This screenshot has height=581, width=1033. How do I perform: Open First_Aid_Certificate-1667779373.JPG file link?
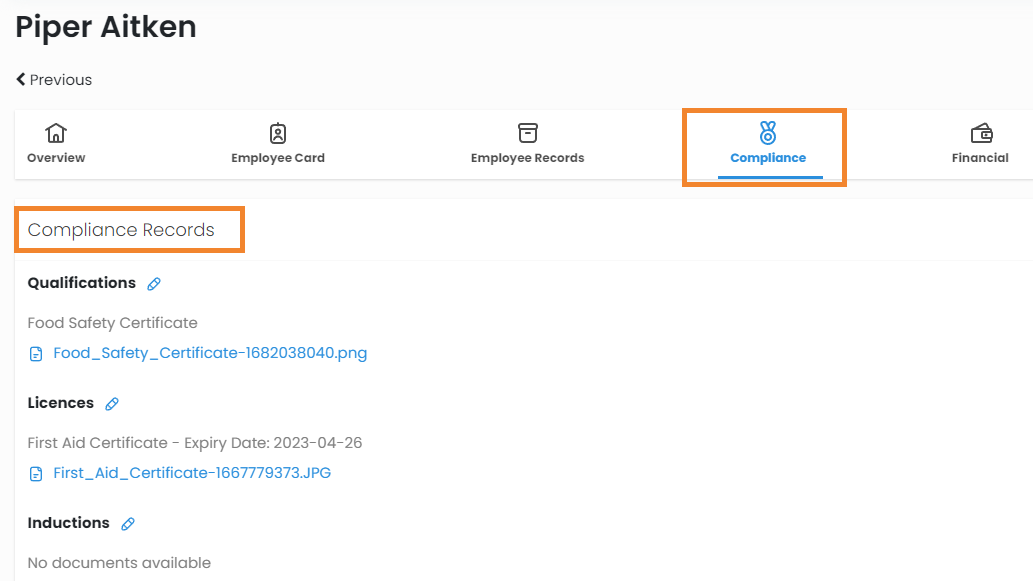(x=192, y=473)
